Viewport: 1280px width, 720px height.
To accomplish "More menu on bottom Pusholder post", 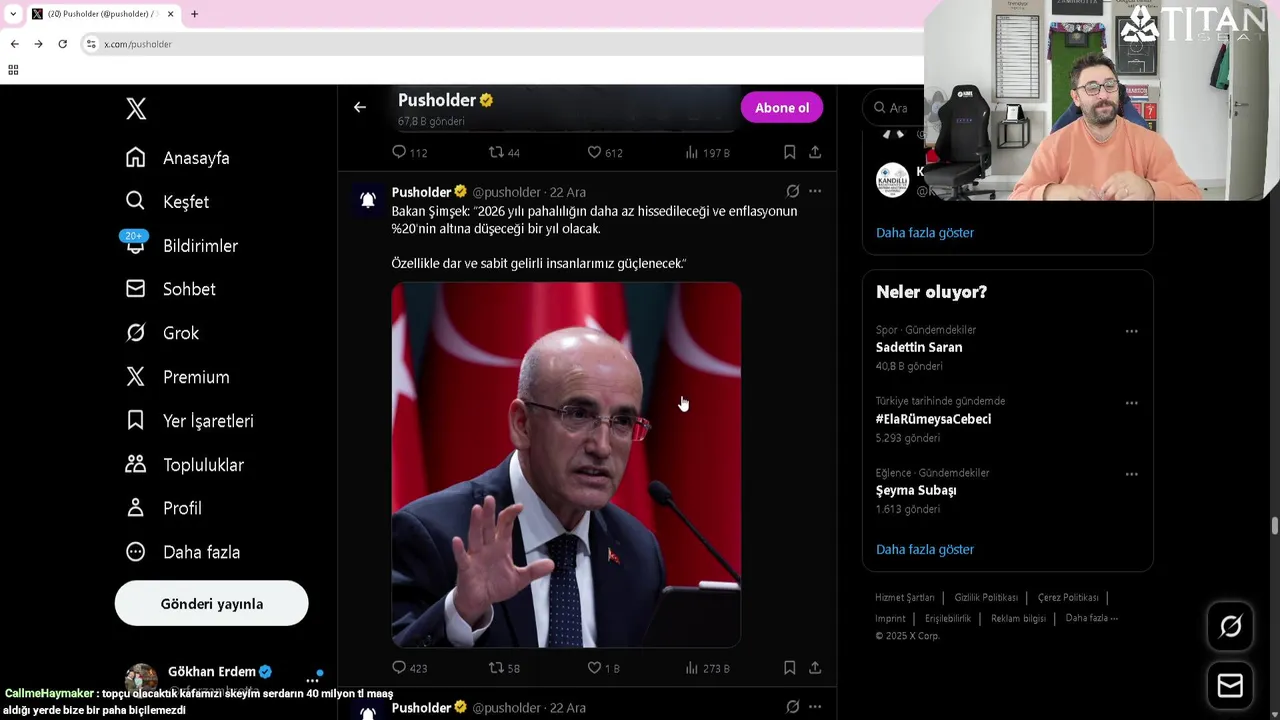I will (815, 707).
